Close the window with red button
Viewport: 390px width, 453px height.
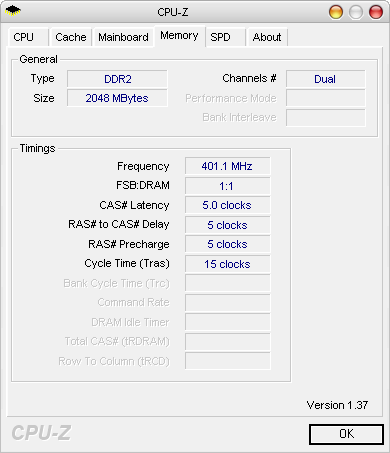[x=376, y=12]
